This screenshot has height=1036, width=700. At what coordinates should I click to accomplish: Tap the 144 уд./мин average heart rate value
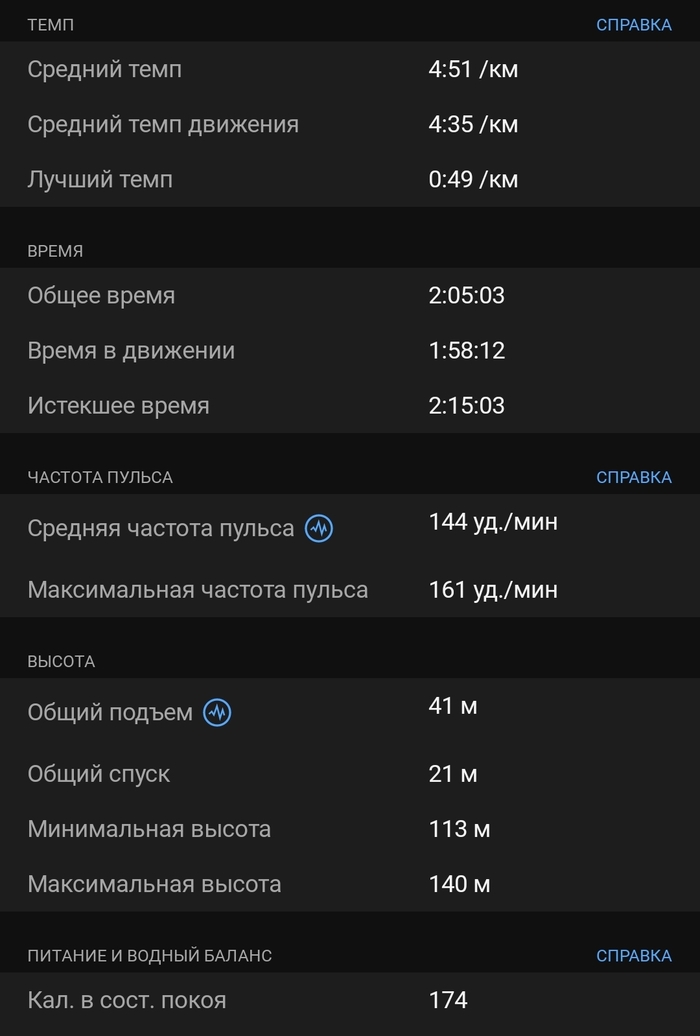pyautogui.click(x=493, y=522)
